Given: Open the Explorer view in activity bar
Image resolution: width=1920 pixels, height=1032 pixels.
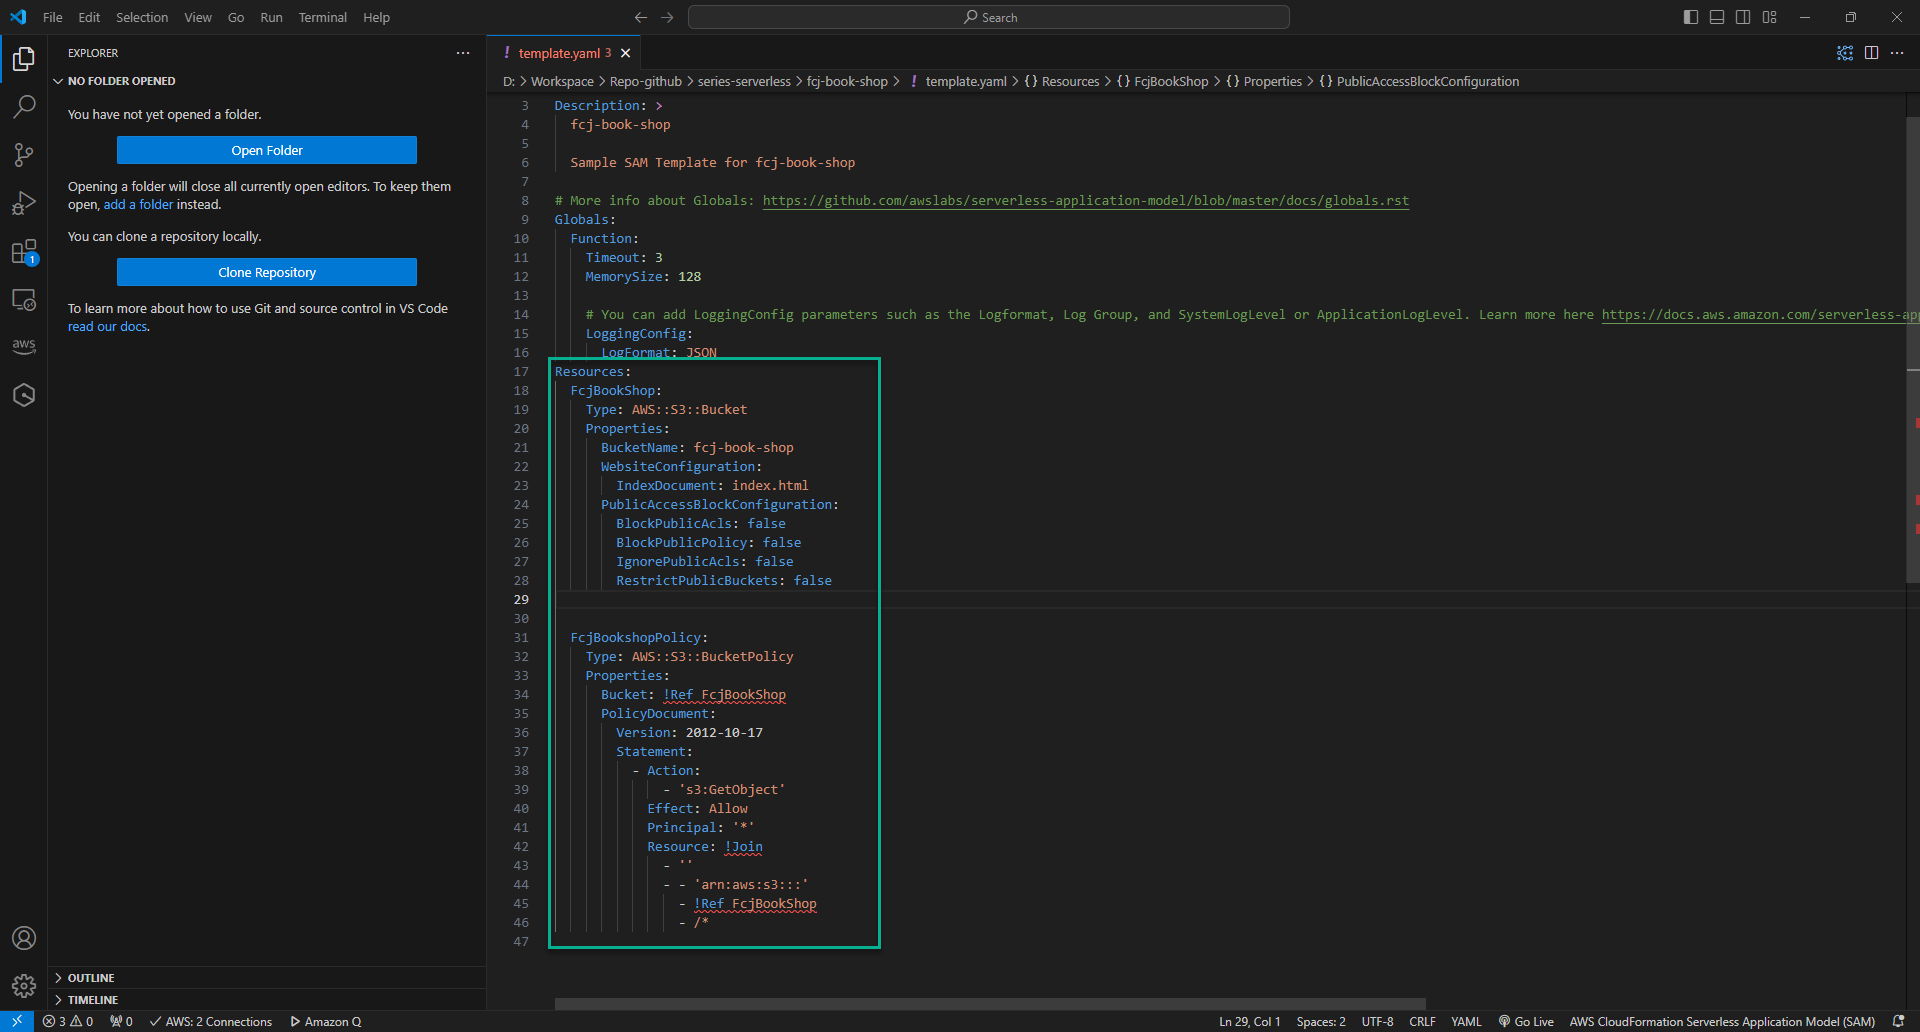Looking at the screenshot, I should [24, 59].
